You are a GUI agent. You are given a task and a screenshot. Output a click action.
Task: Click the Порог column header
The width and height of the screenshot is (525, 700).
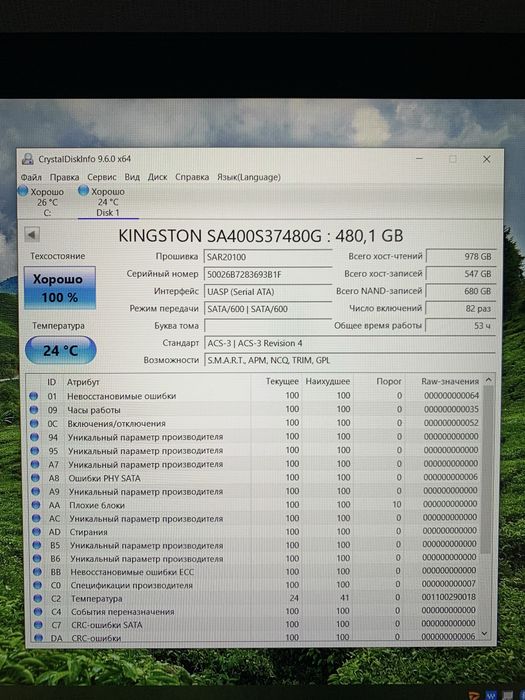point(389,382)
